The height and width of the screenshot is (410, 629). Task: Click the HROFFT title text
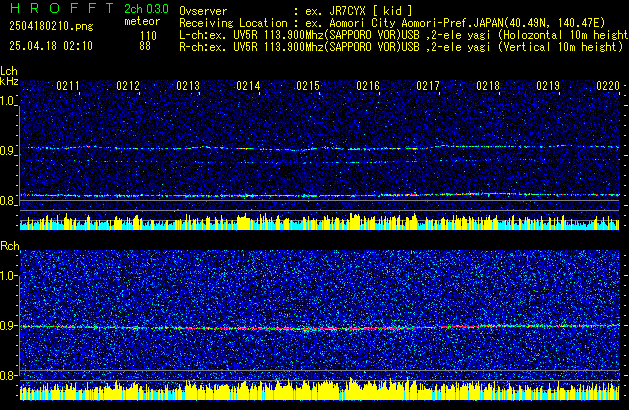pos(62,8)
